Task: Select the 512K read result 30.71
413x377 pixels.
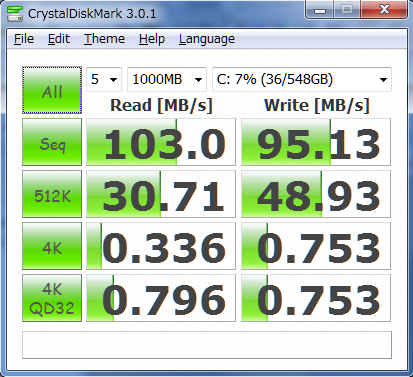Action: click(x=161, y=194)
